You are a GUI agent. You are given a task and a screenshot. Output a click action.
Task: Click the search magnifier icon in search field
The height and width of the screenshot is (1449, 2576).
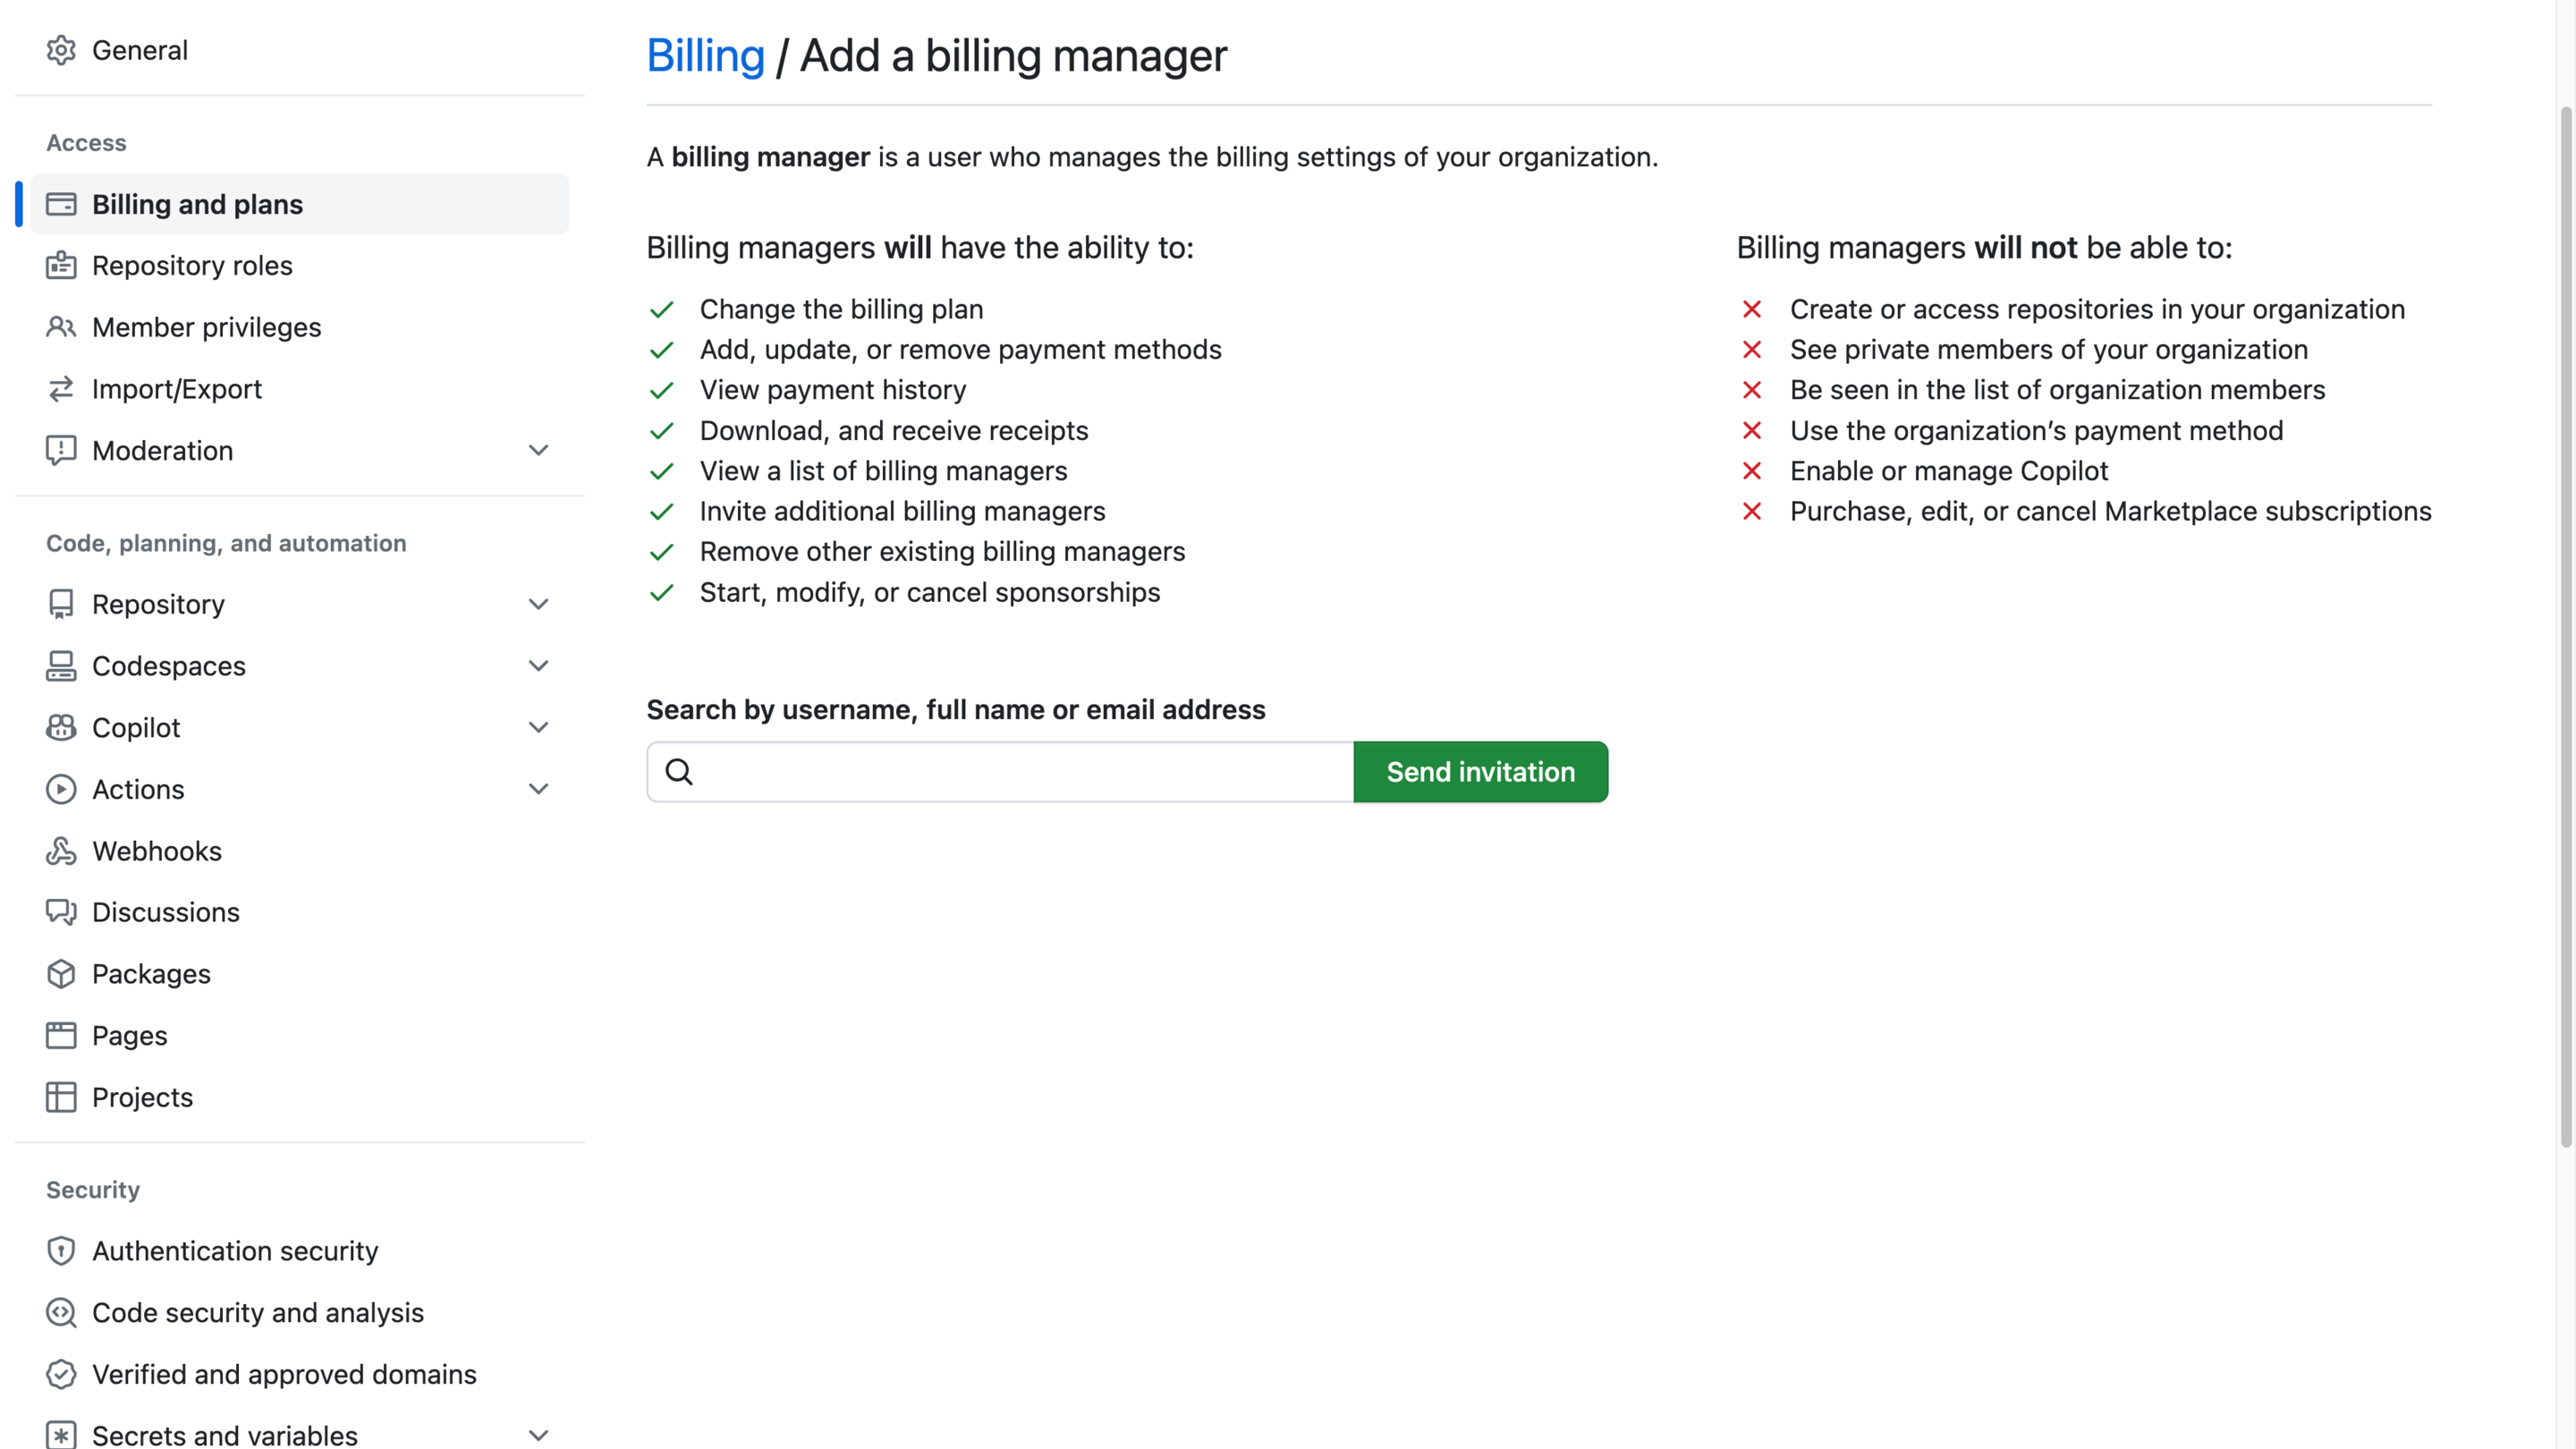tap(679, 772)
